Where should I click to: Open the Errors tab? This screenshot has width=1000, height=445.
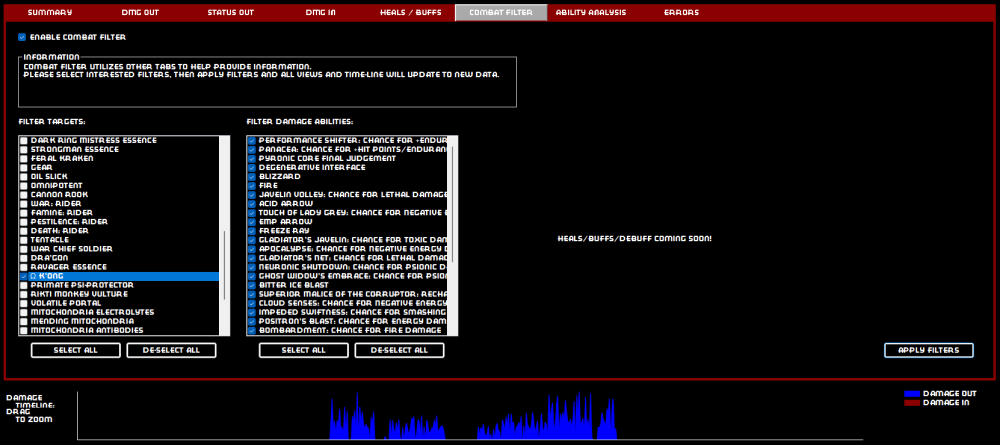pyautogui.click(x=681, y=13)
